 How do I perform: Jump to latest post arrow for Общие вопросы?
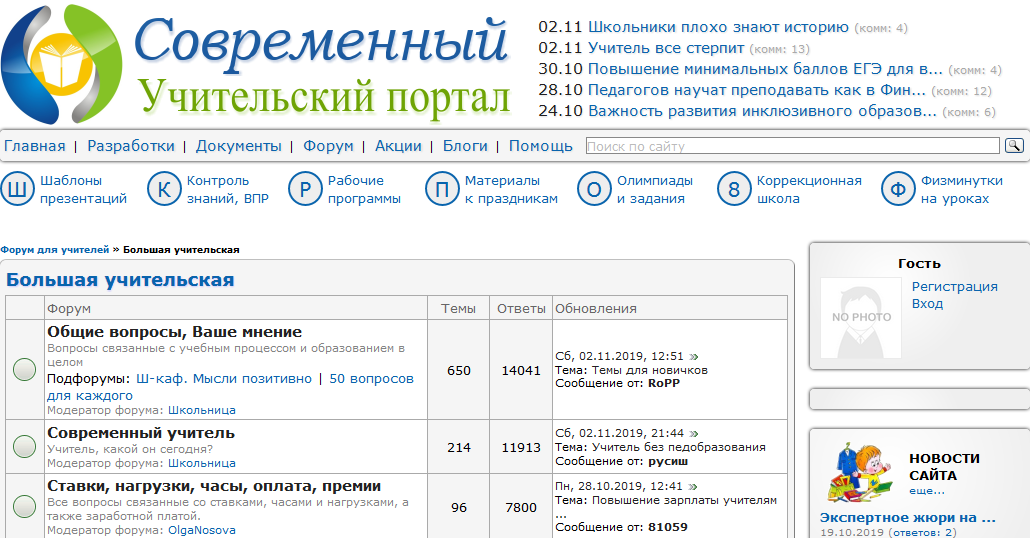pyautogui.click(x=694, y=356)
